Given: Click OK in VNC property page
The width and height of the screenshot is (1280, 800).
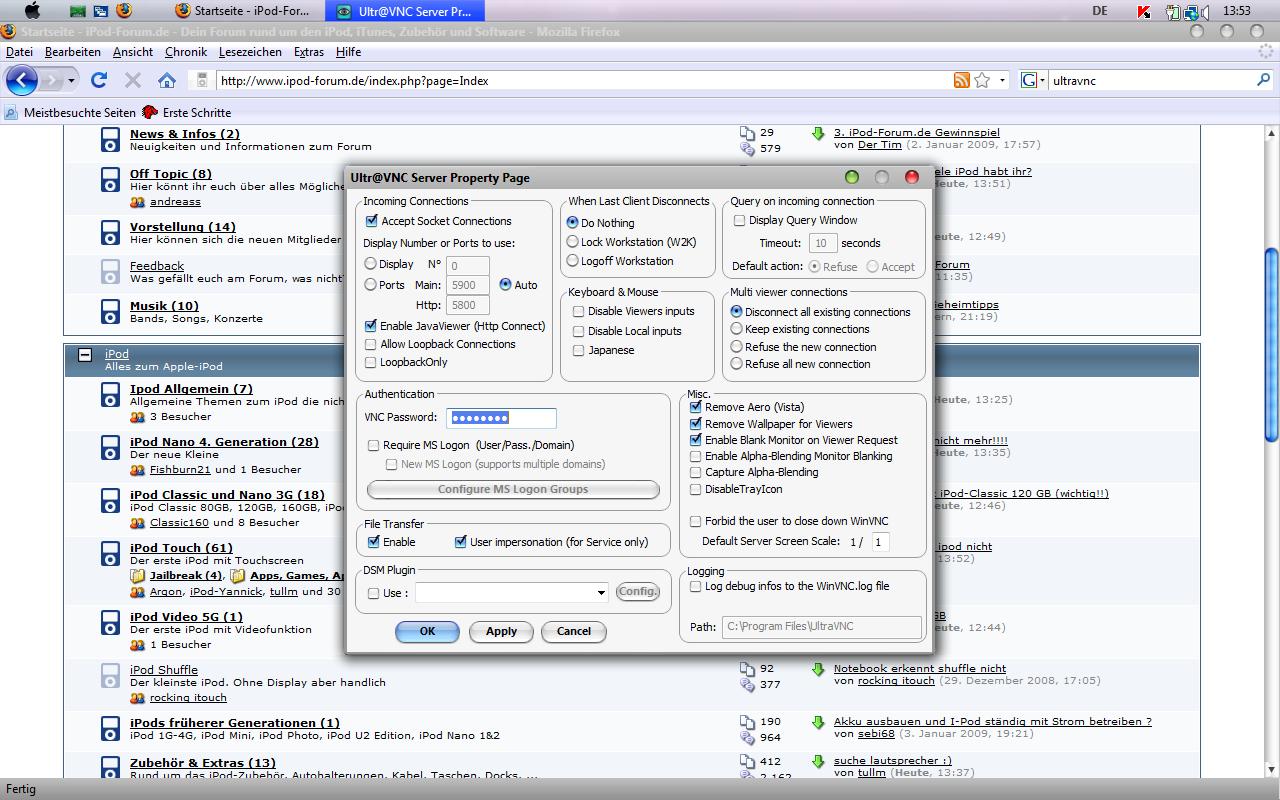Looking at the screenshot, I should click(x=427, y=631).
